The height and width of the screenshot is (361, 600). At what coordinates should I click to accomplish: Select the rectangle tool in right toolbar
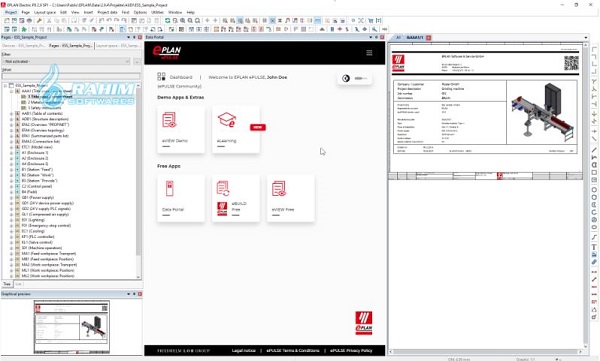594,172
